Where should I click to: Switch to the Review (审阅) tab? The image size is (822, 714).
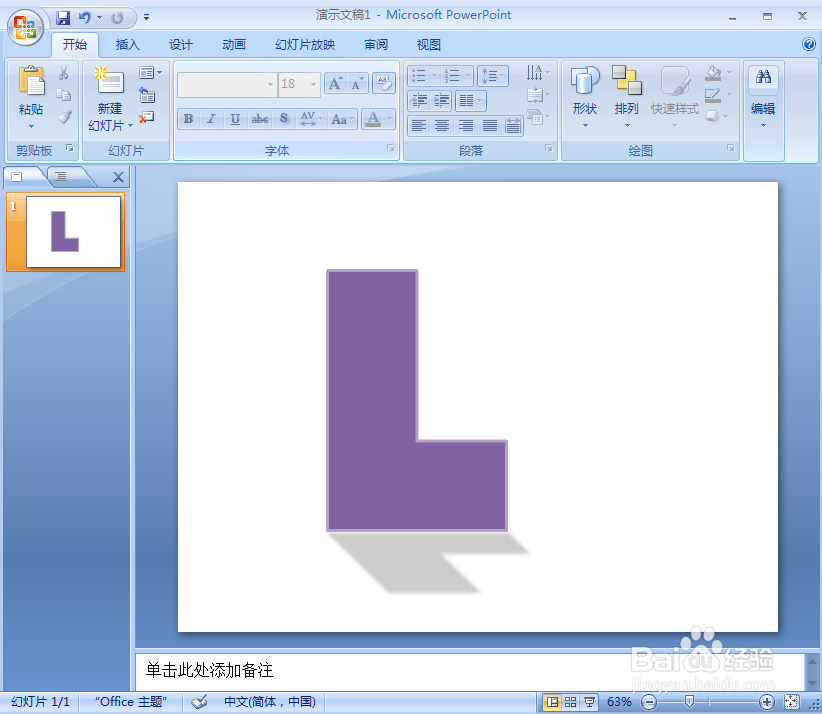pos(376,45)
